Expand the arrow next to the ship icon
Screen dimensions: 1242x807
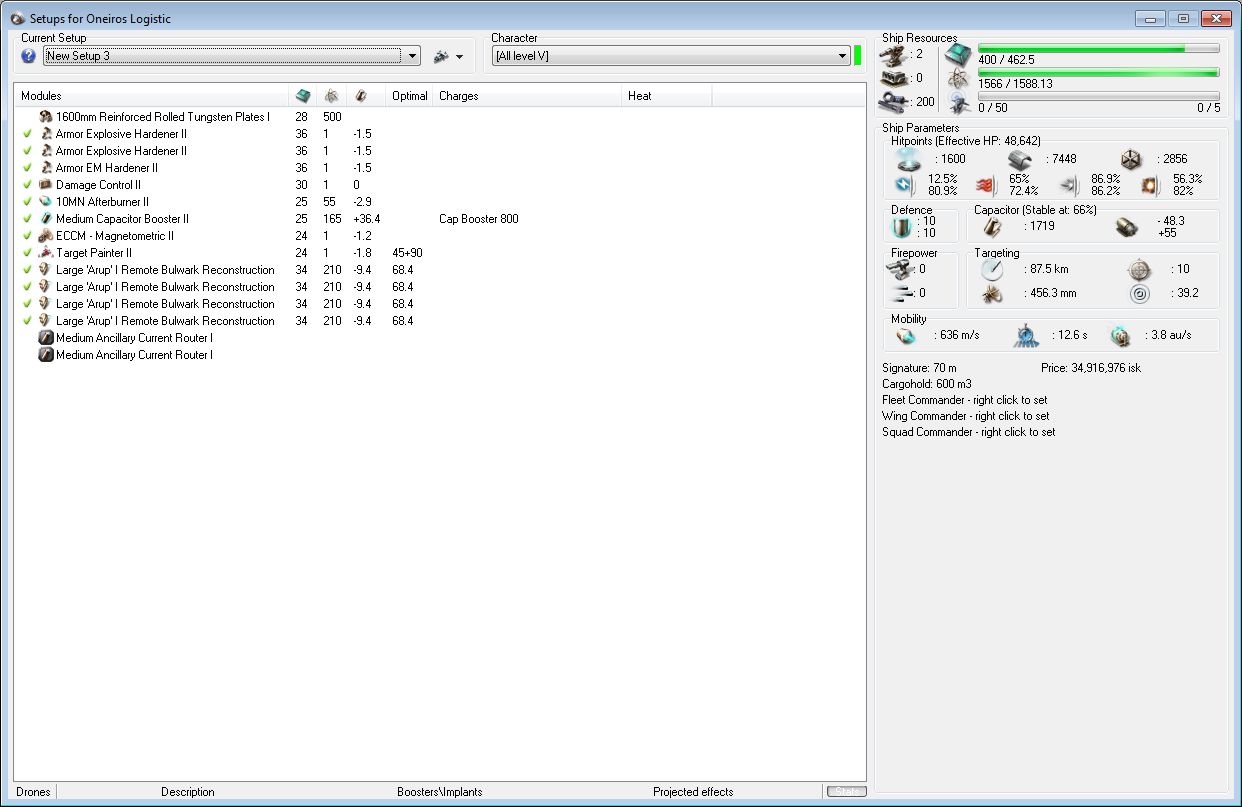pos(460,57)
